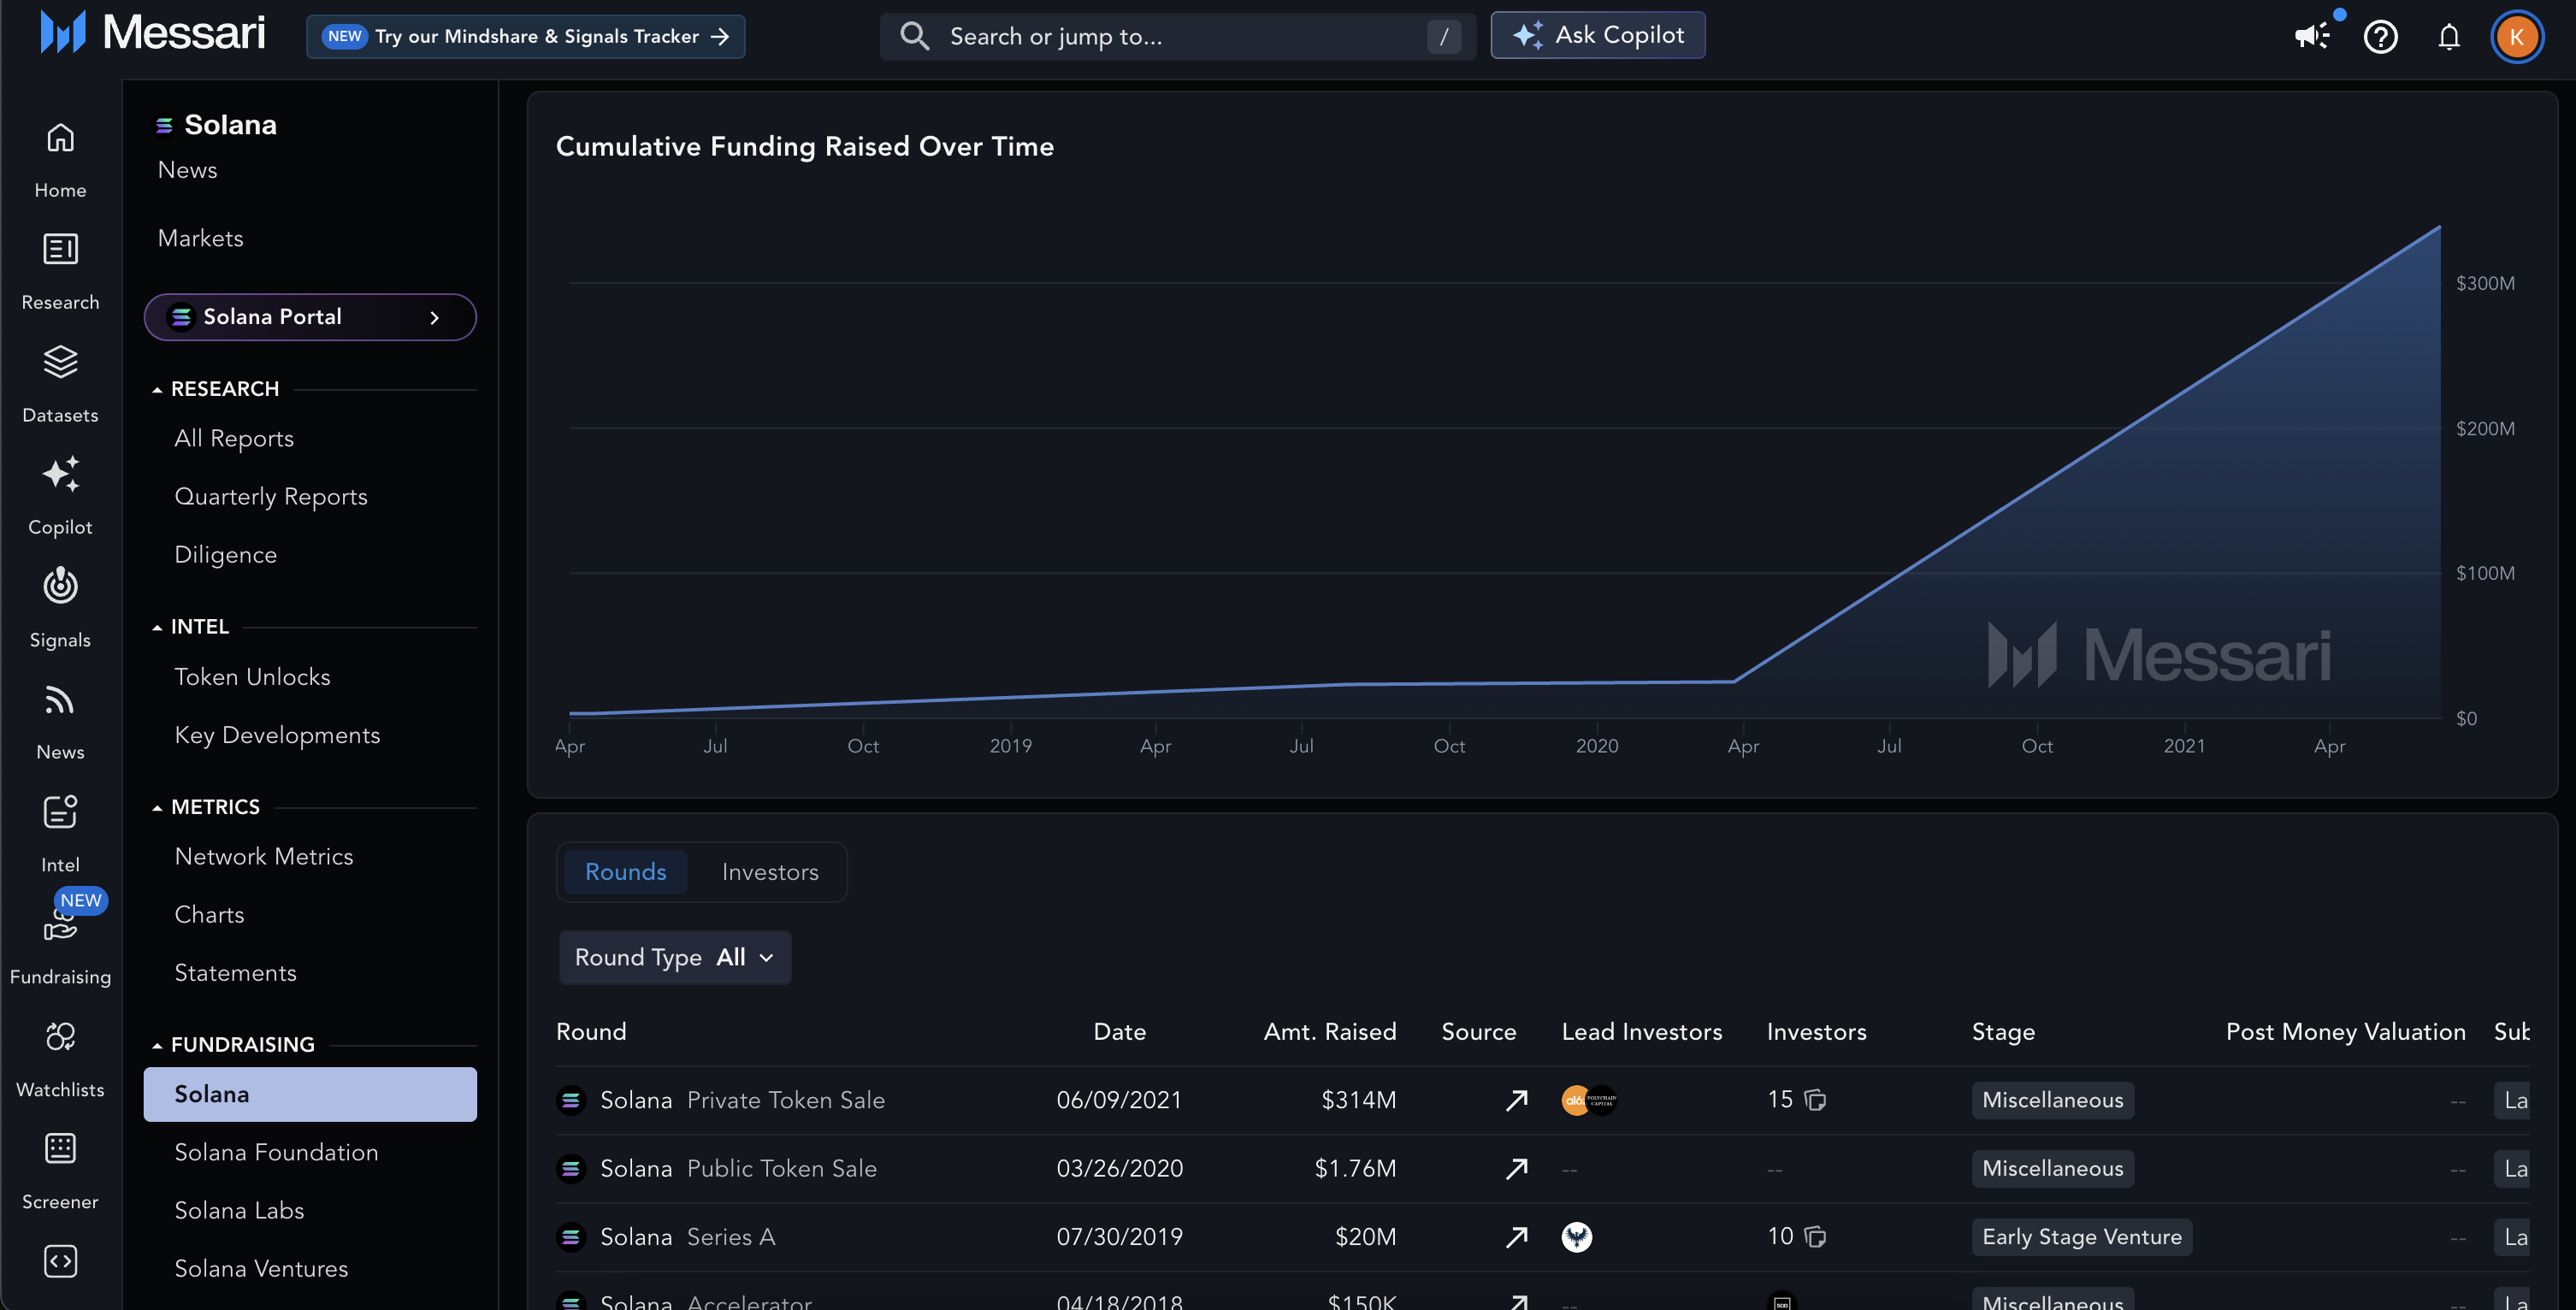Open the Round Type dropdown

pos(675,957)
